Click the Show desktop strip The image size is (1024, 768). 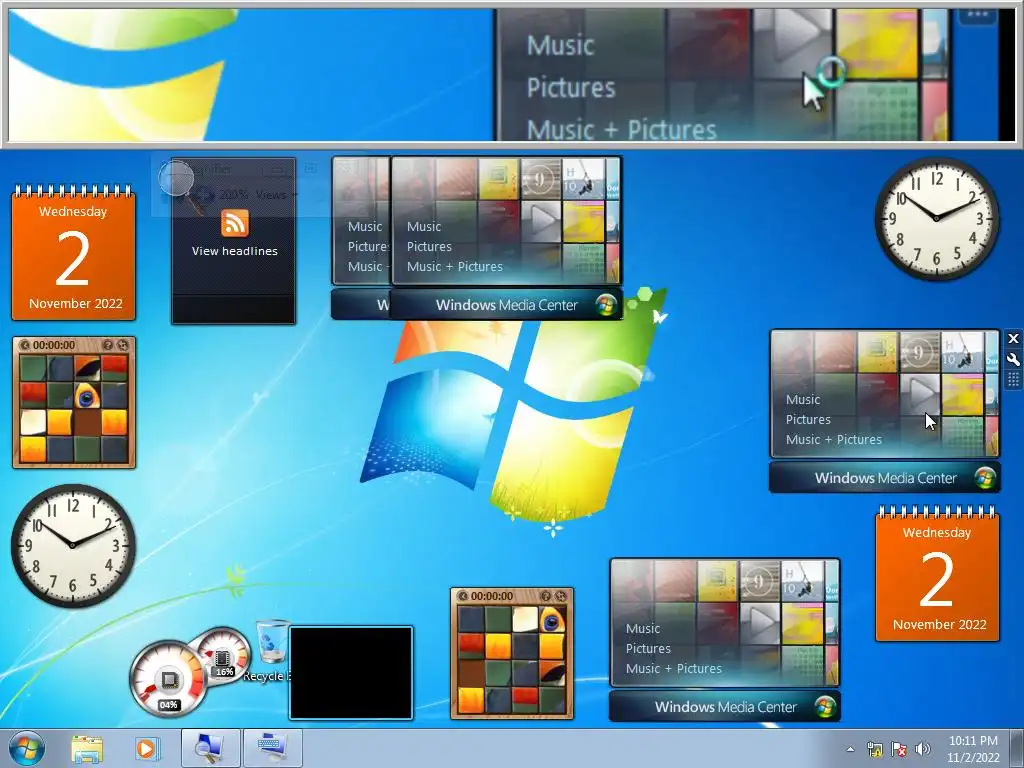click(1017, 748)
